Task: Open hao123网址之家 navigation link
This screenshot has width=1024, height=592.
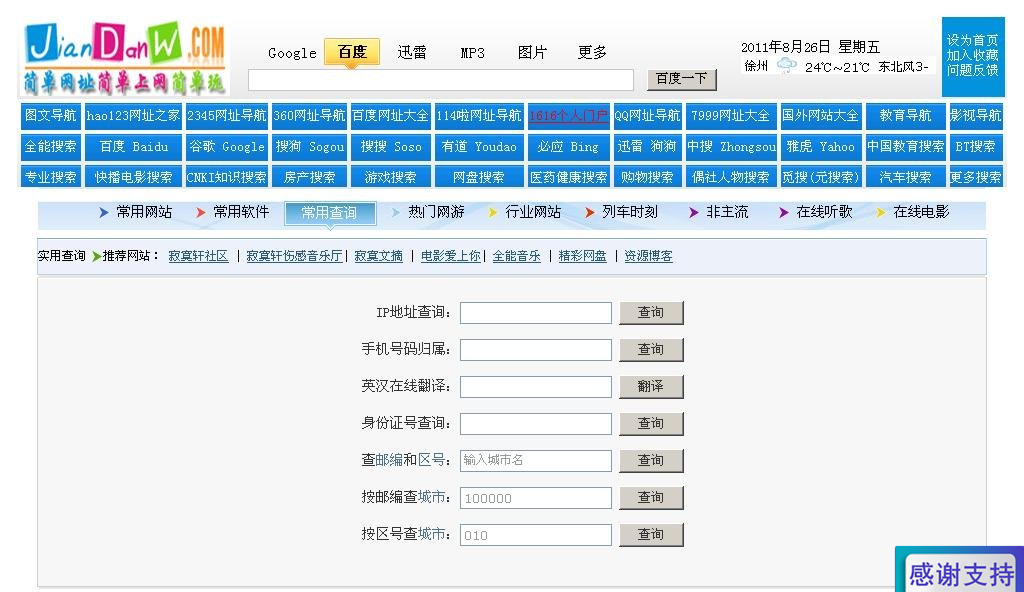Action: click(x=133, y=116)
